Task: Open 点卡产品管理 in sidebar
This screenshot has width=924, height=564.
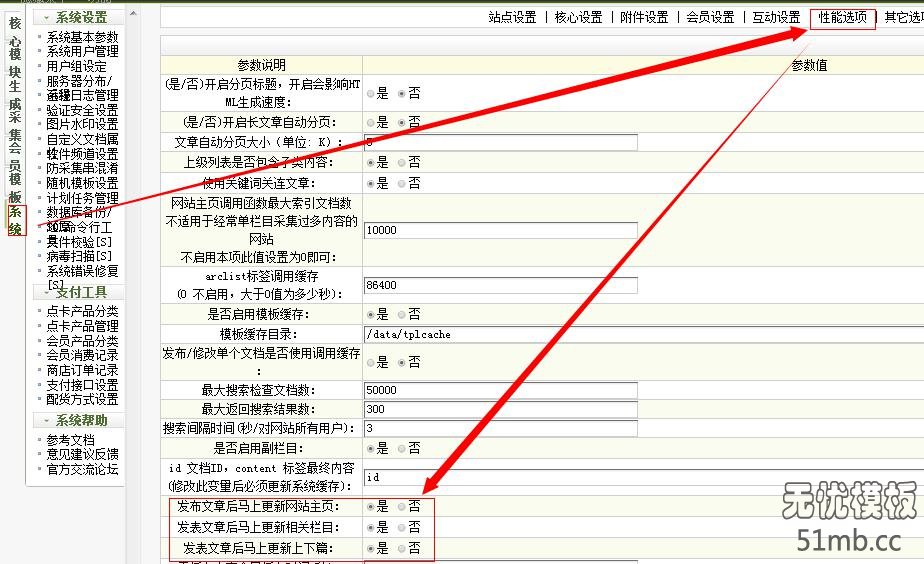Action: pos(82,326)
